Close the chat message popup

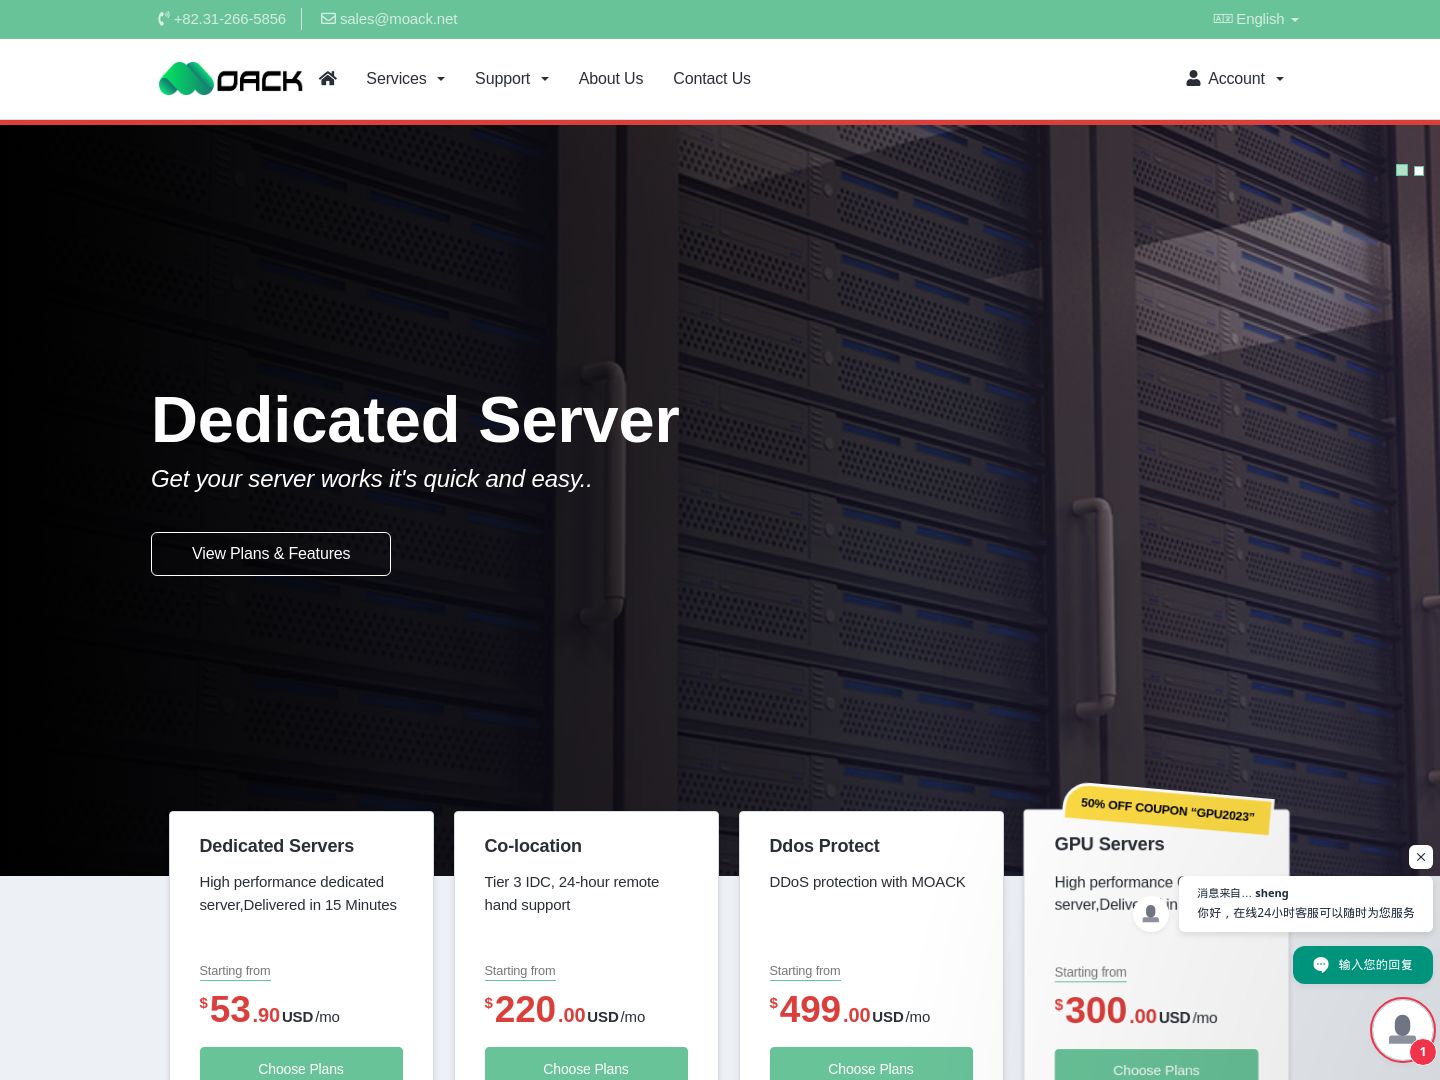[1421, 857]
